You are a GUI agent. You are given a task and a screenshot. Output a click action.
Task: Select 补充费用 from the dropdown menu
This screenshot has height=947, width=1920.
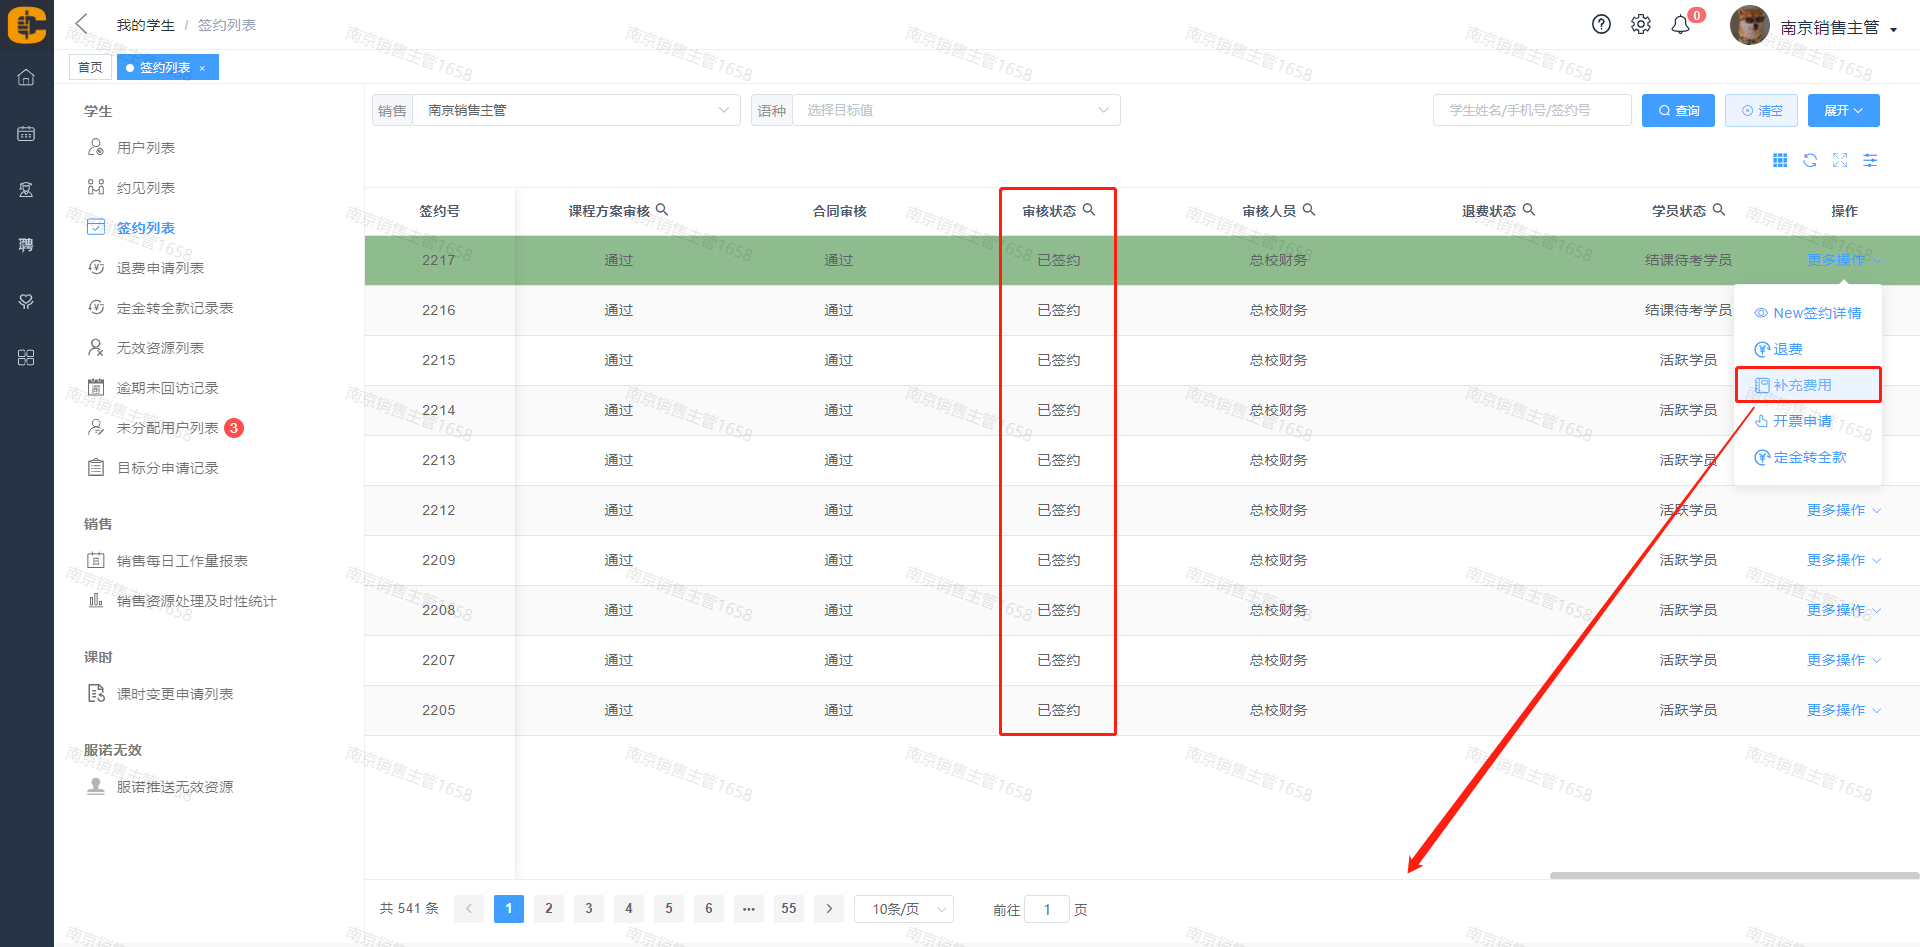[1802, 385]
